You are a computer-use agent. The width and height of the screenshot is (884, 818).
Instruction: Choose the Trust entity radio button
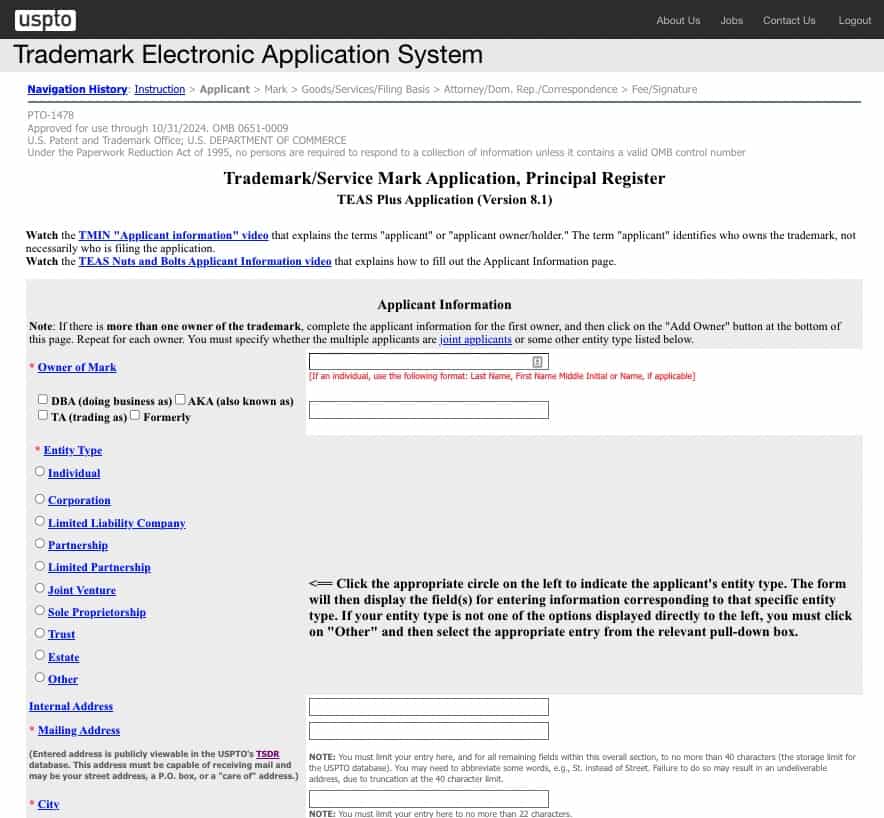tap(39, 633)
